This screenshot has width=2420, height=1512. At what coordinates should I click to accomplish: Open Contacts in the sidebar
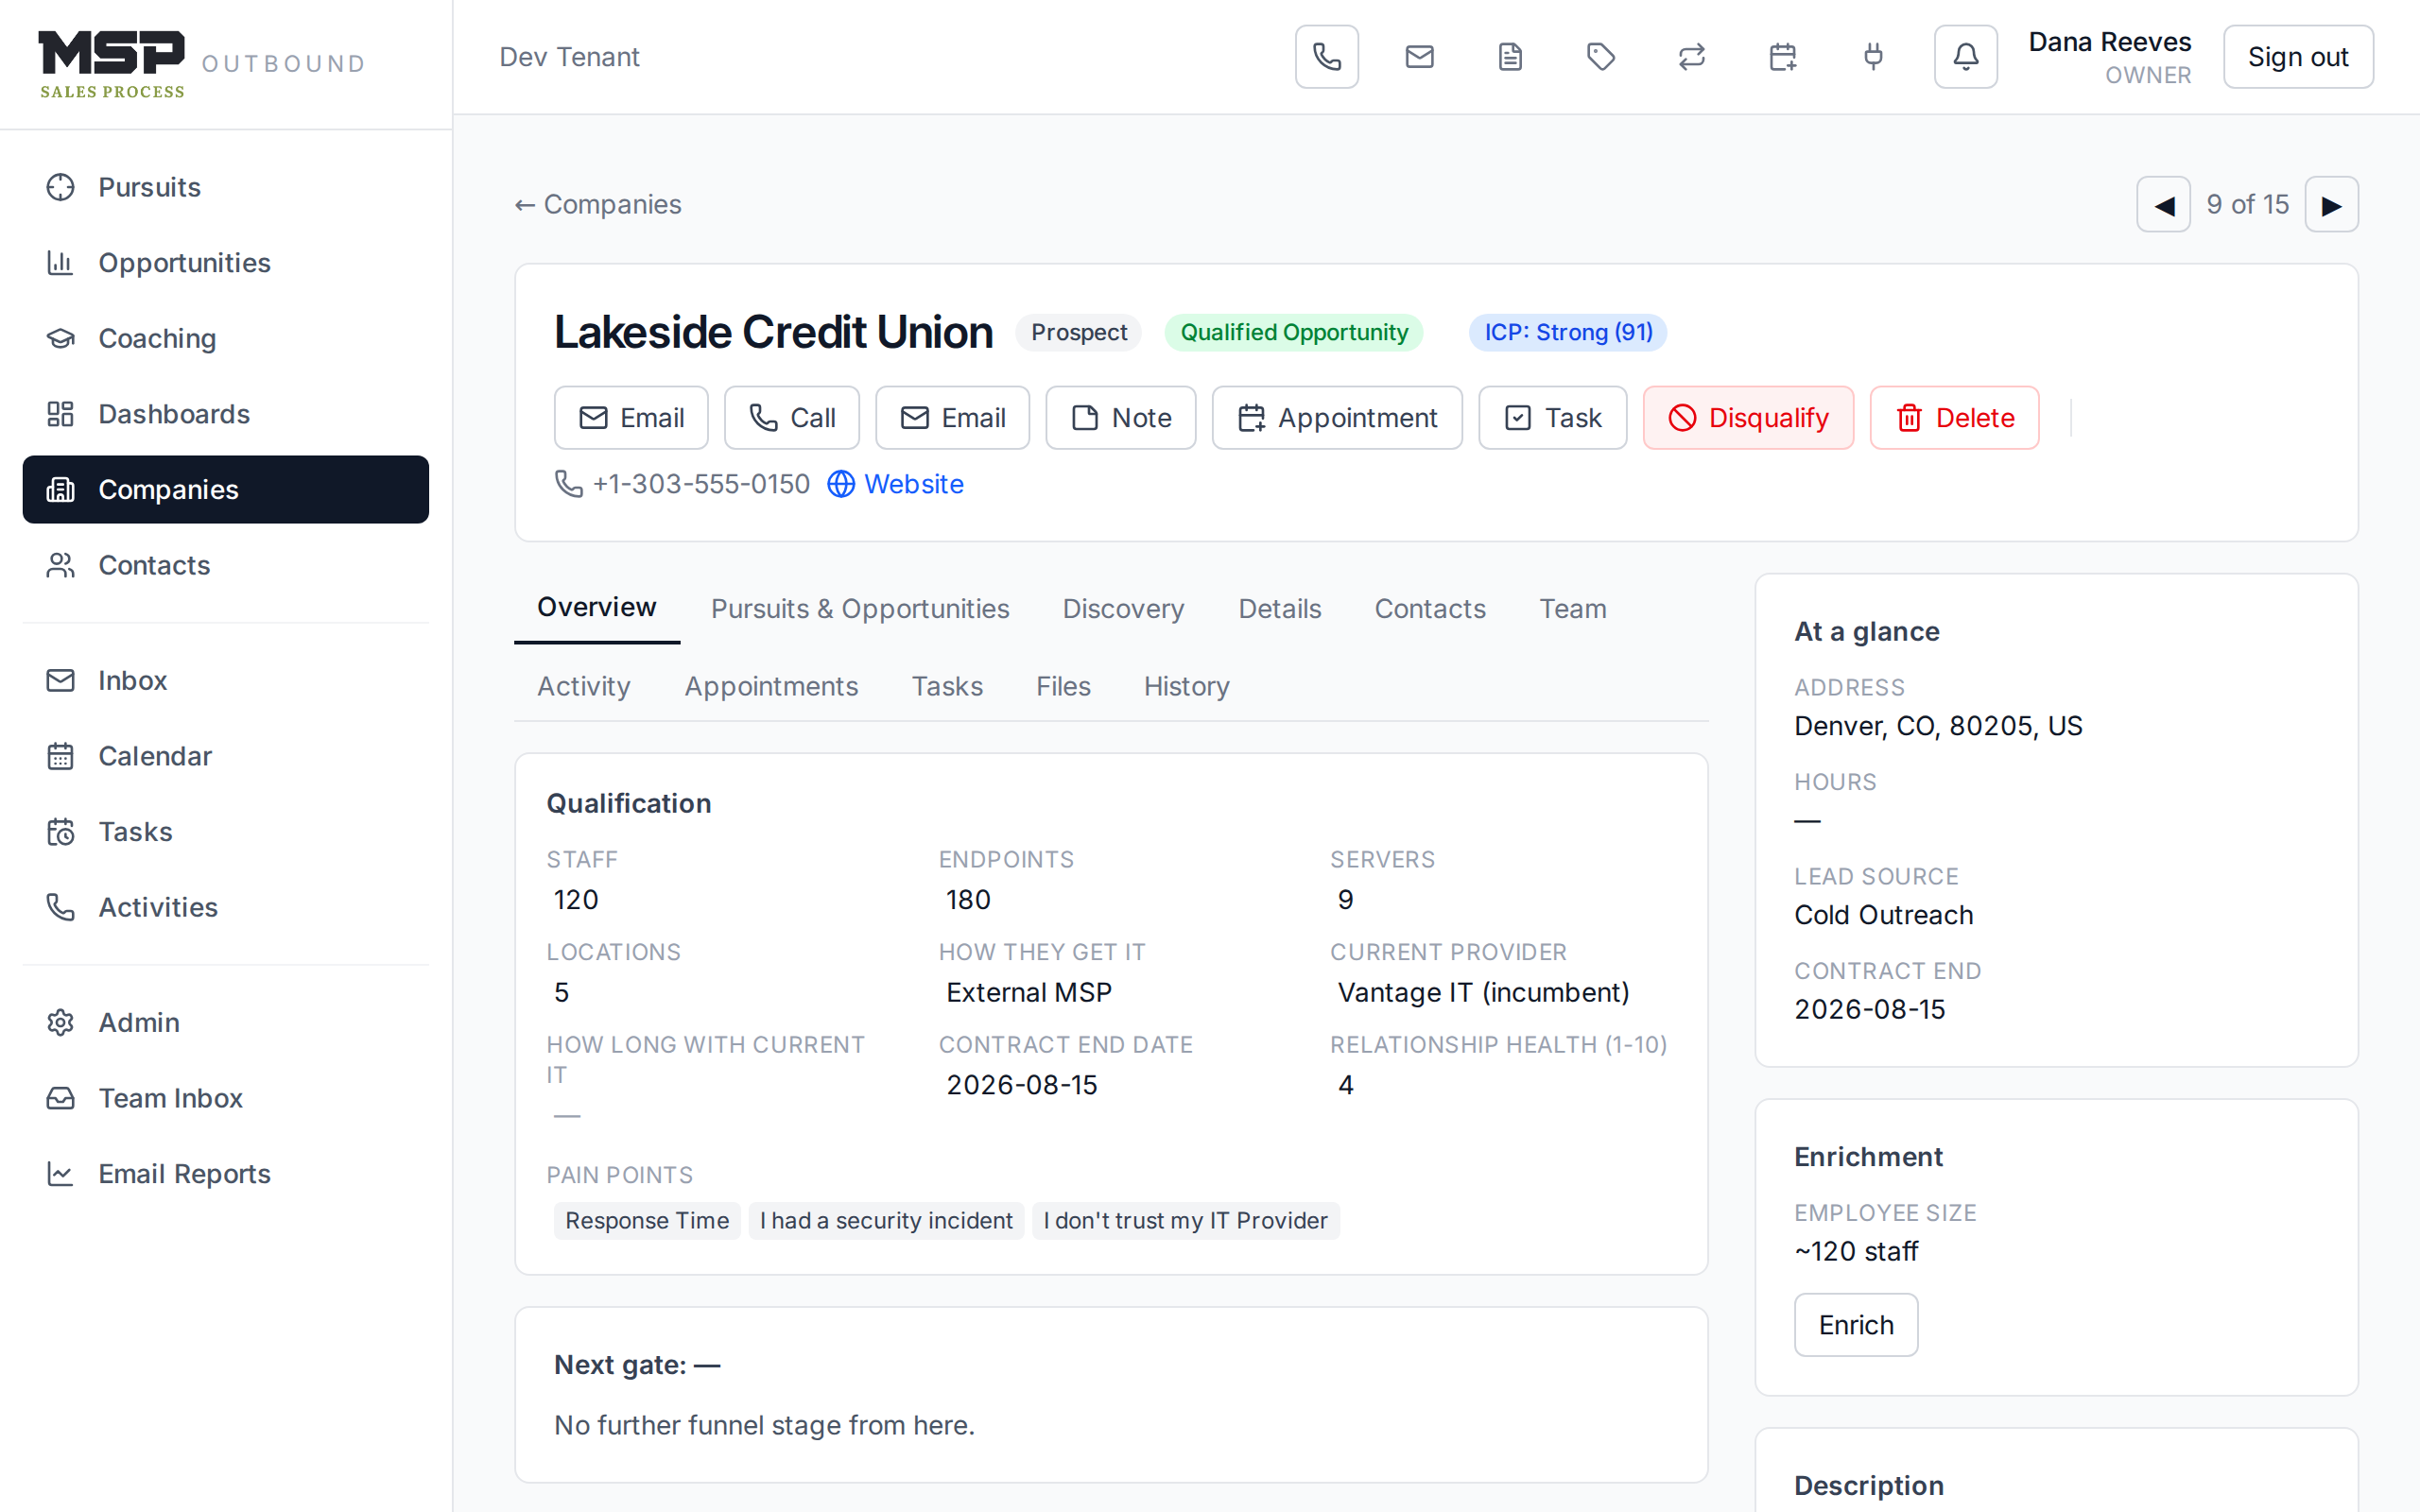point(226,566)
